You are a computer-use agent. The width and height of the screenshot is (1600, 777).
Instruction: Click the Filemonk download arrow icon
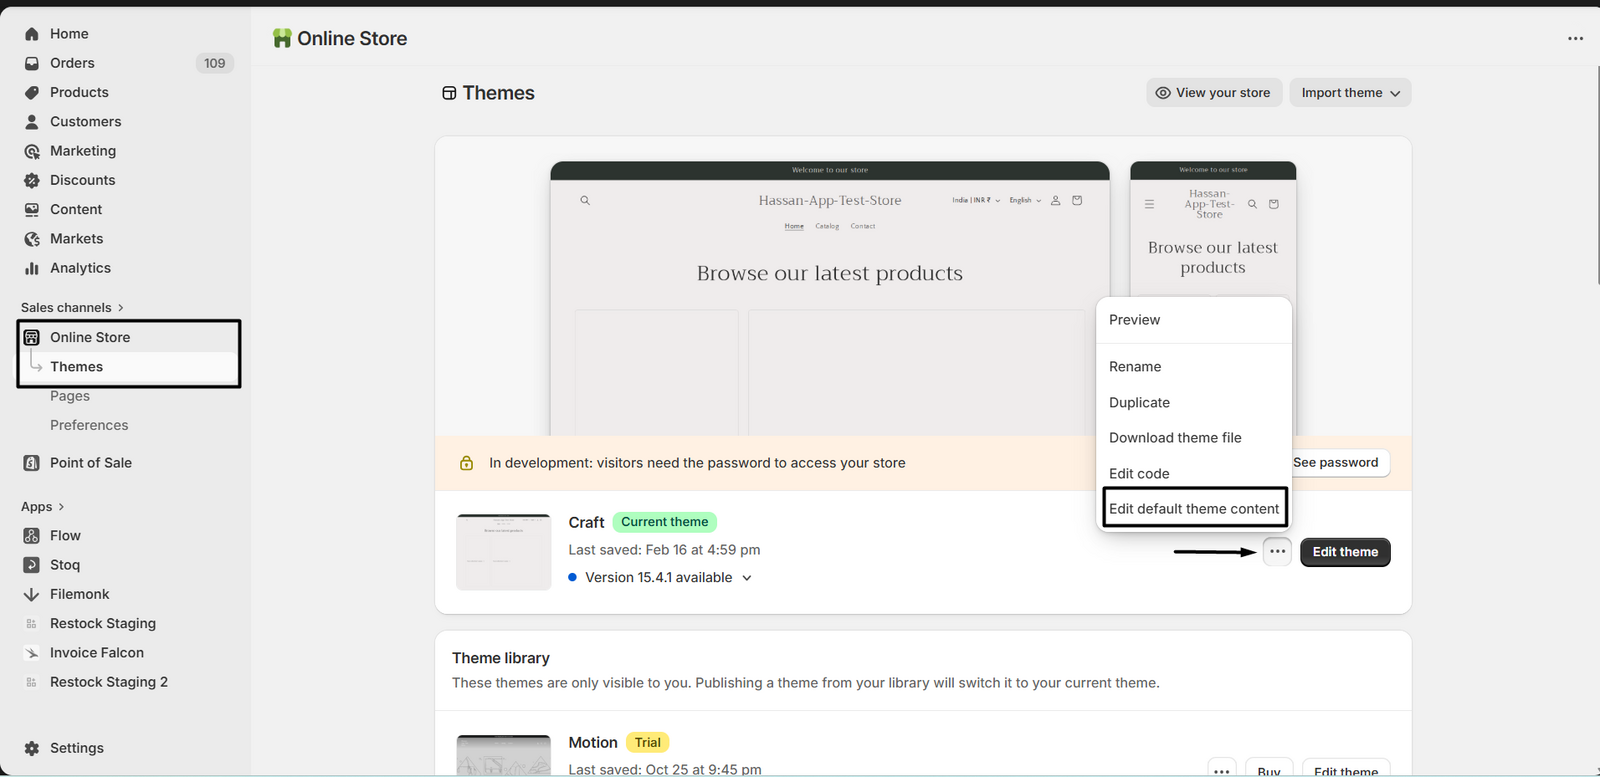[x=32, y=594]
